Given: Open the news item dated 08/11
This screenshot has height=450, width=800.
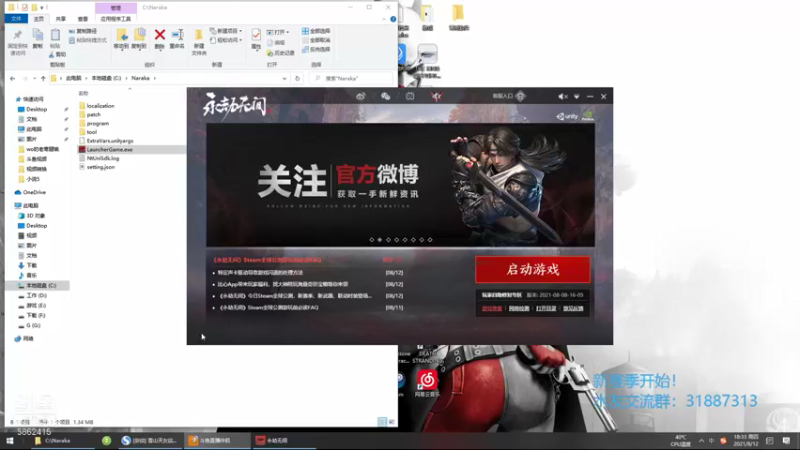Looking at the screenshot, I should [x=269, y=308].
